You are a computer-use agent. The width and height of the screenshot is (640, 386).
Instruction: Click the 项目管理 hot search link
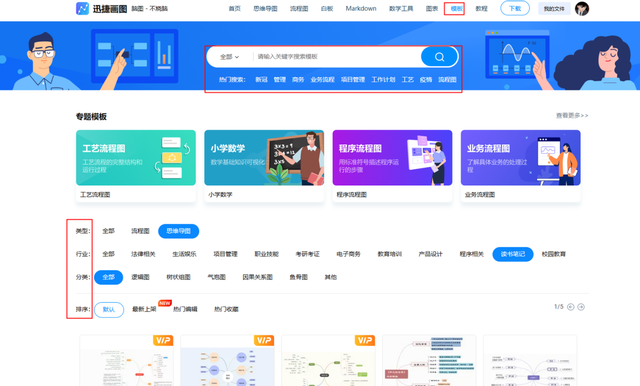pyautogui.click(x=353, y=80)
